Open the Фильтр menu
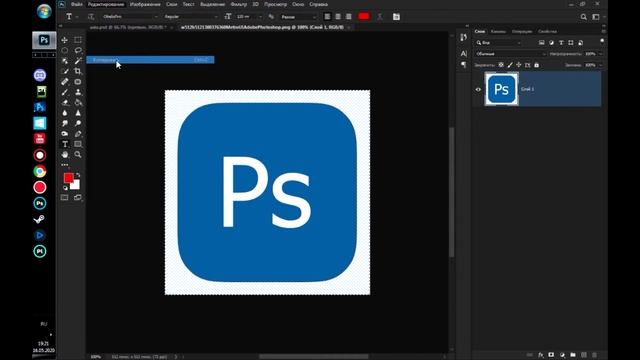 pos(239,4)
